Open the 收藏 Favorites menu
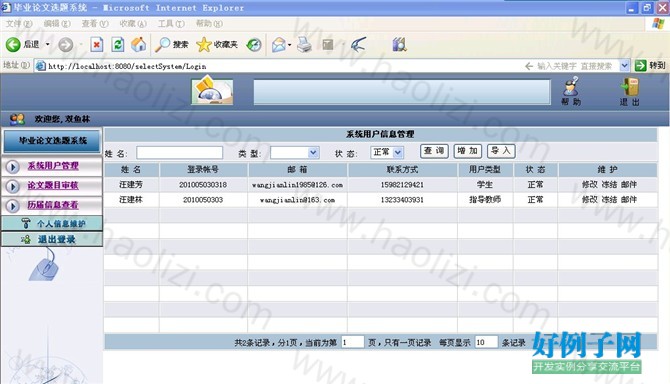Viewport: 670px width, 384px height. 133,23
